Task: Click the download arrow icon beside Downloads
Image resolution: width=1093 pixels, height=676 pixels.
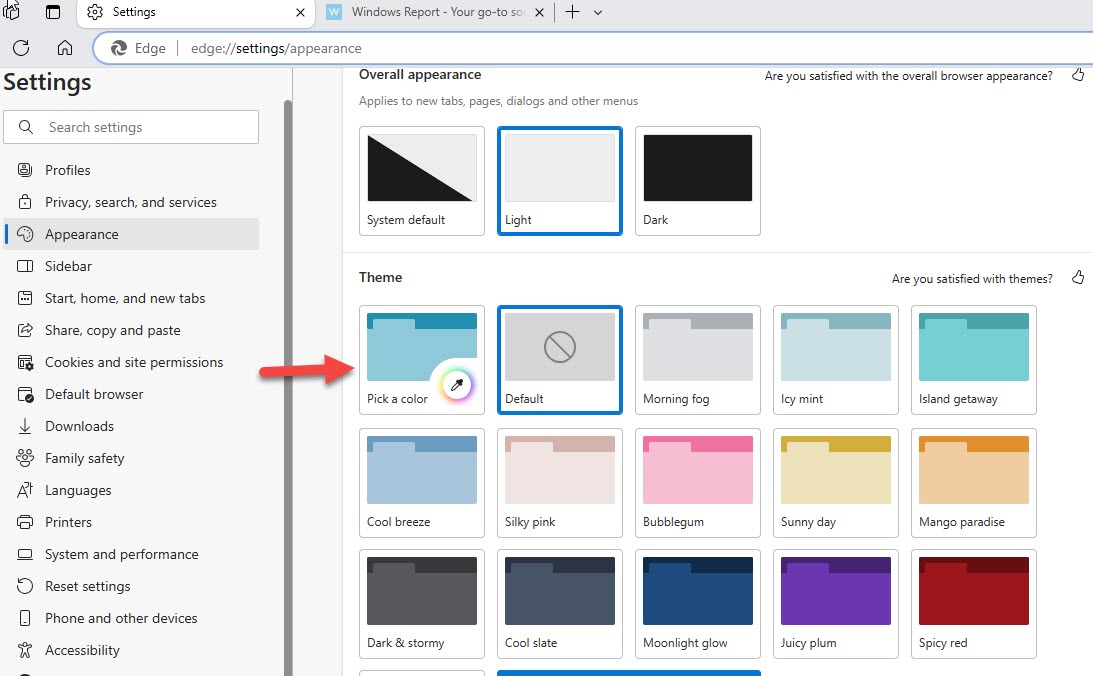Action: tap(25, 426)
